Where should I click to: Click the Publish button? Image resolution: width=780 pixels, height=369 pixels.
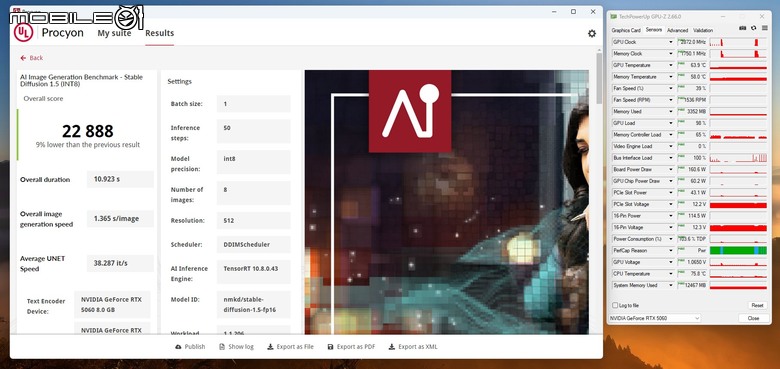190,347
